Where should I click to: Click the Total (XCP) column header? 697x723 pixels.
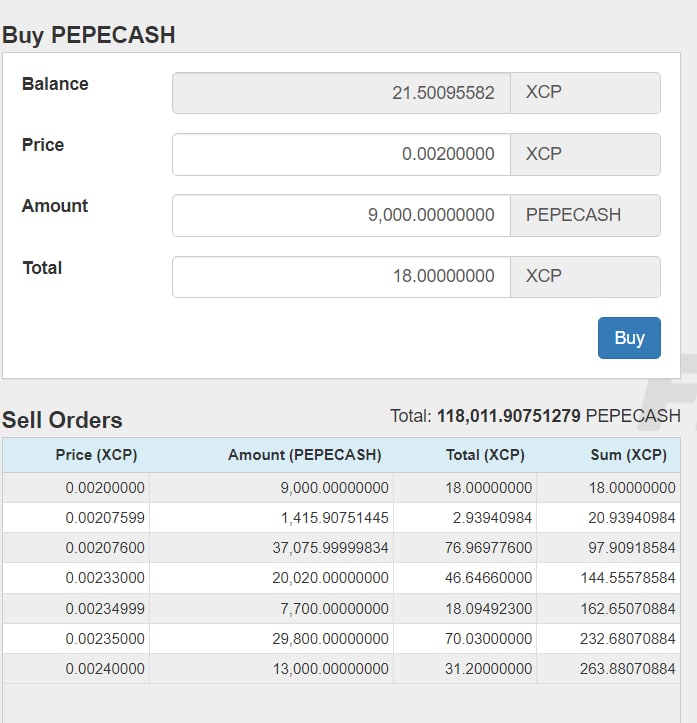(x=485, y=455)
